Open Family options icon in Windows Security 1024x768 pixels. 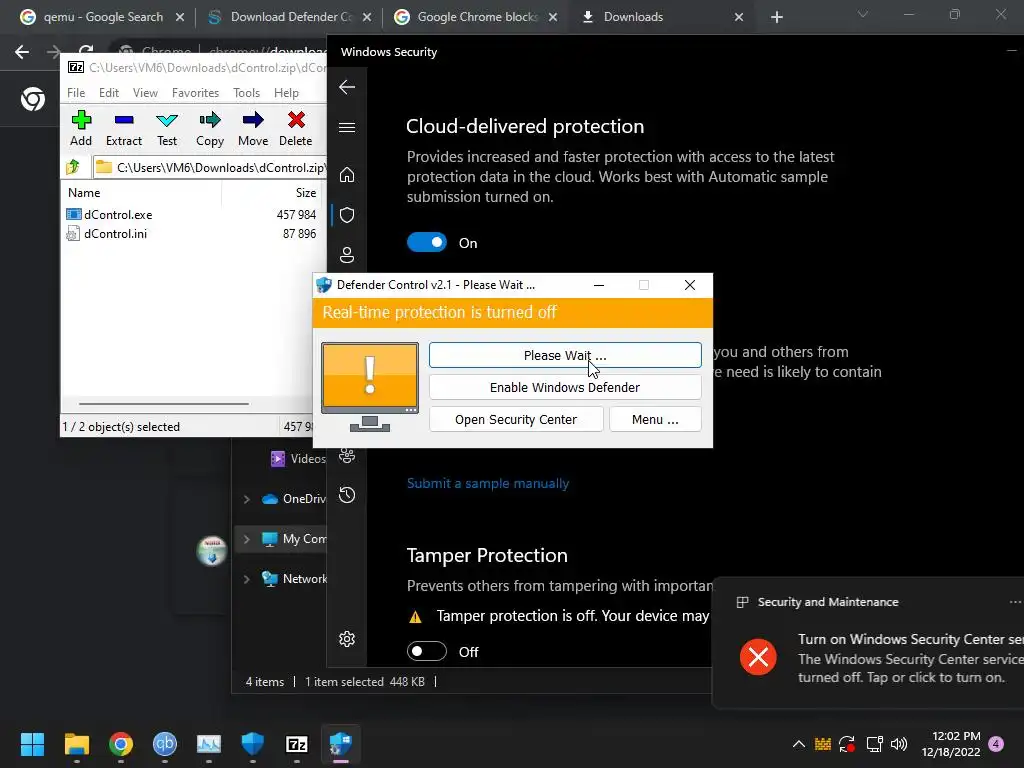(x=347, y=456)
